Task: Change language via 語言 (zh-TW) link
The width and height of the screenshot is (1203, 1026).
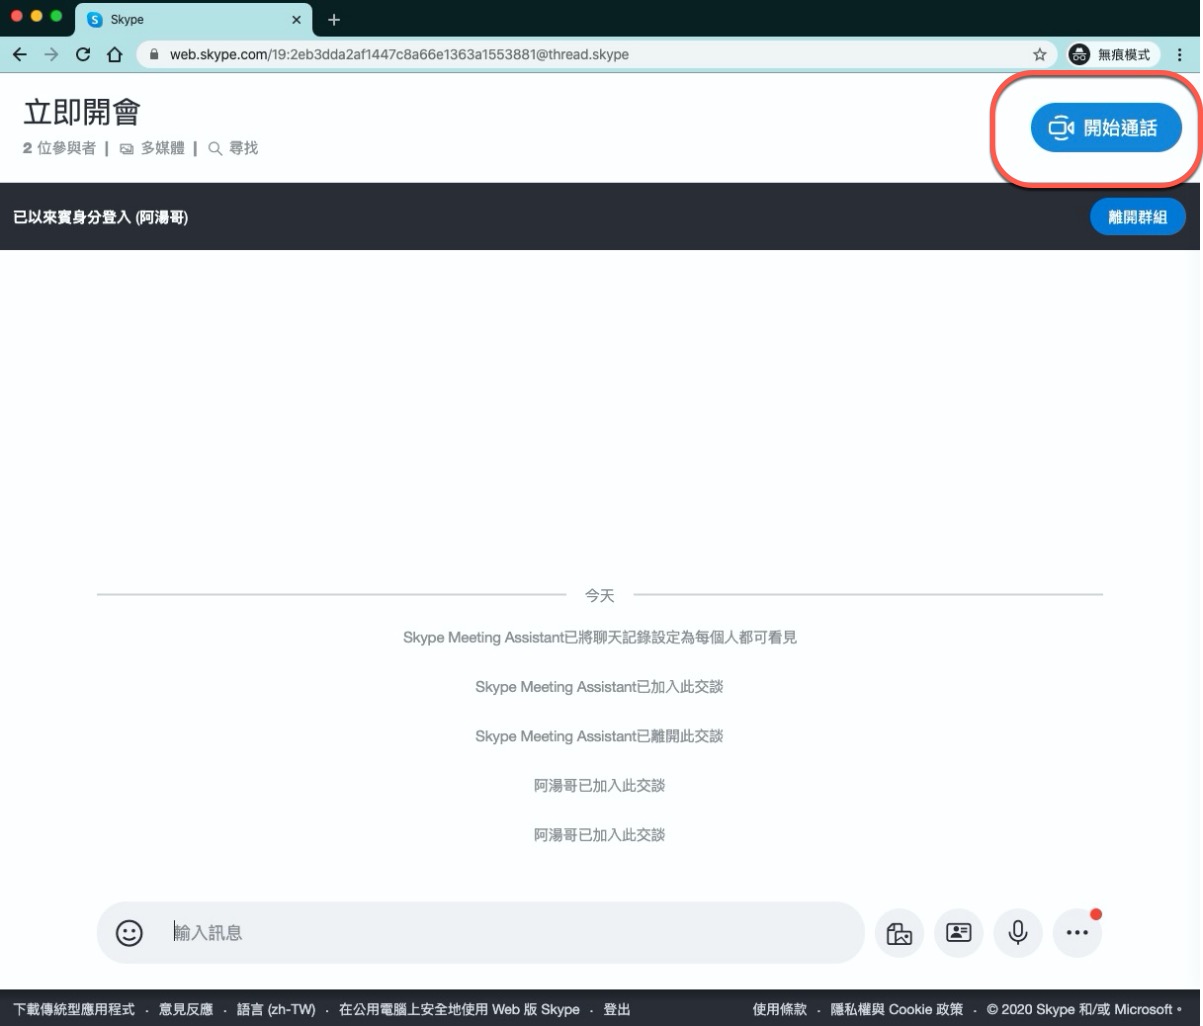Action: (x=276, y=1009)
